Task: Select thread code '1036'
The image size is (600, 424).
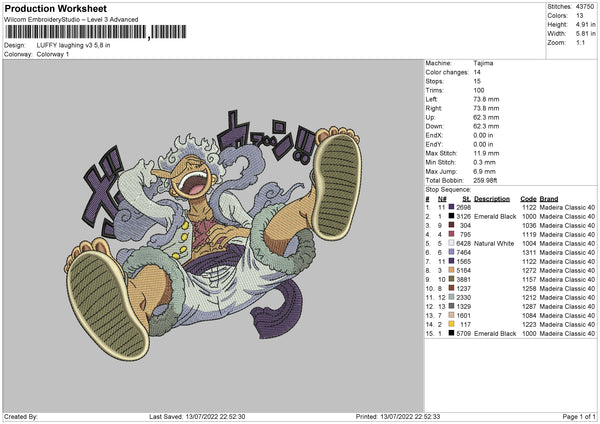Action: pyautogui.click(x=529, y=225)
